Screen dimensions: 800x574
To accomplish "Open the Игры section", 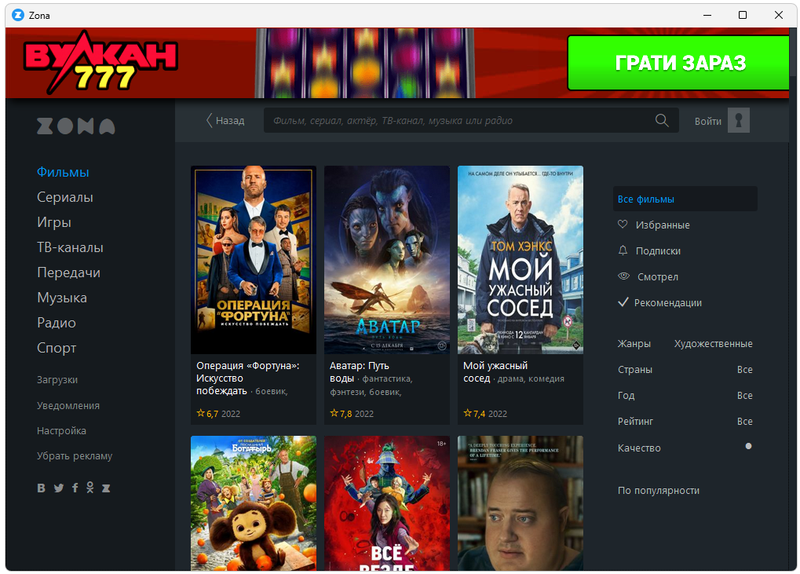I will click(x=54, y=222).
